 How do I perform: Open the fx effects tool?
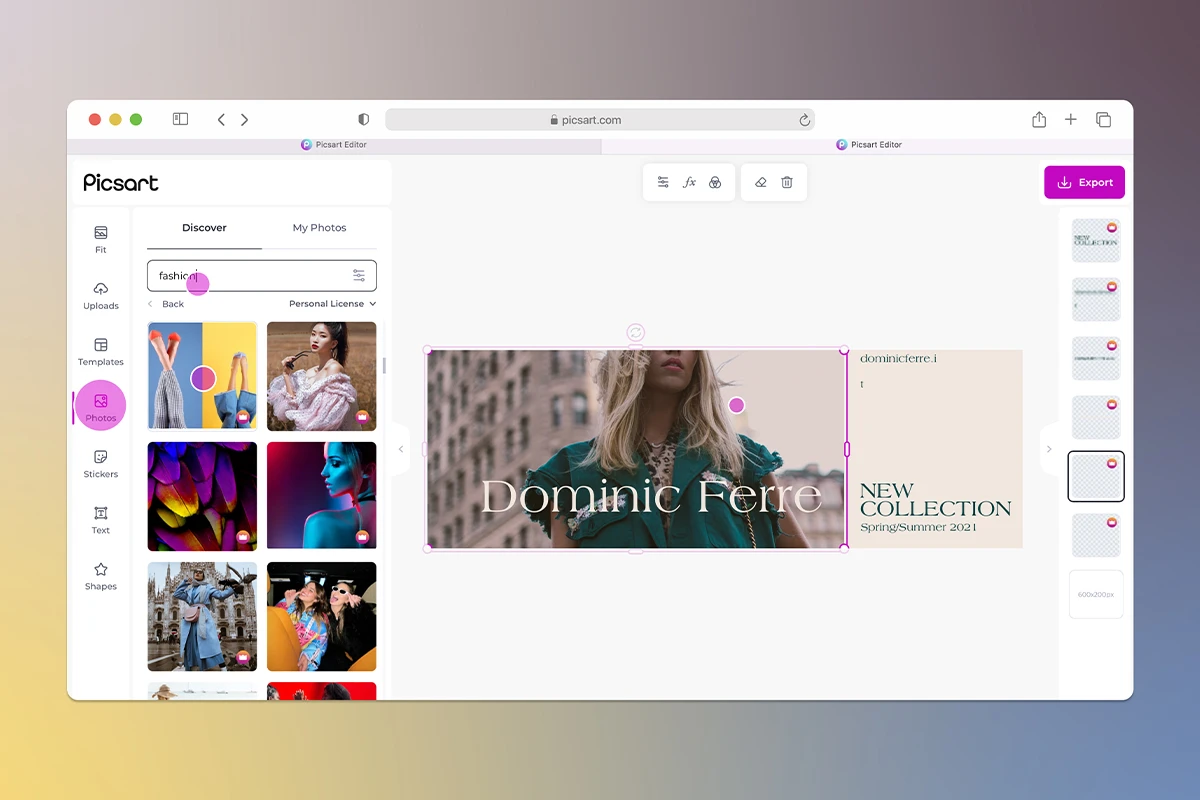click(689, 182)
